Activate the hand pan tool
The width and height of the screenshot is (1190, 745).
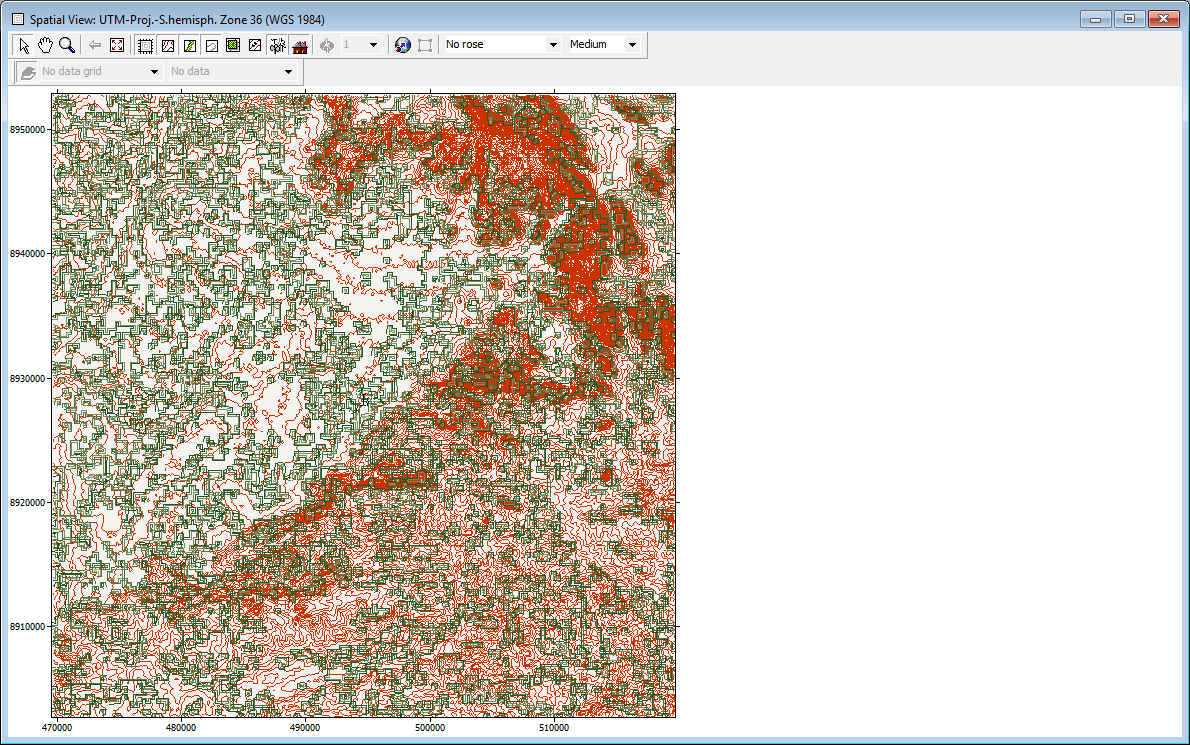45,45
